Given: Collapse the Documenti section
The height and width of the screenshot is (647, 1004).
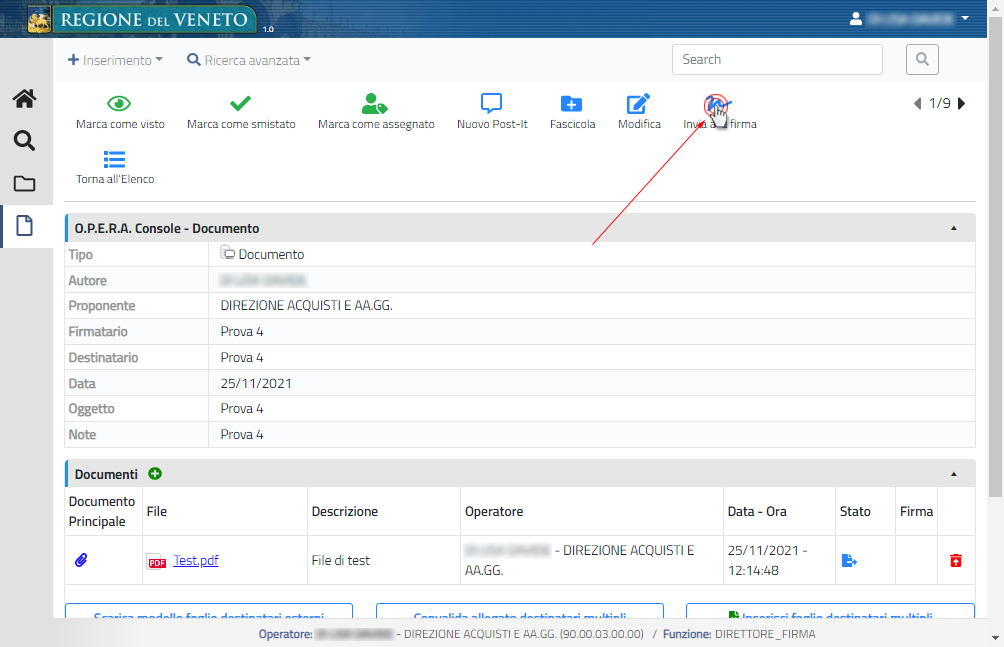Looking at the screenshot, I should coord(953,474).
